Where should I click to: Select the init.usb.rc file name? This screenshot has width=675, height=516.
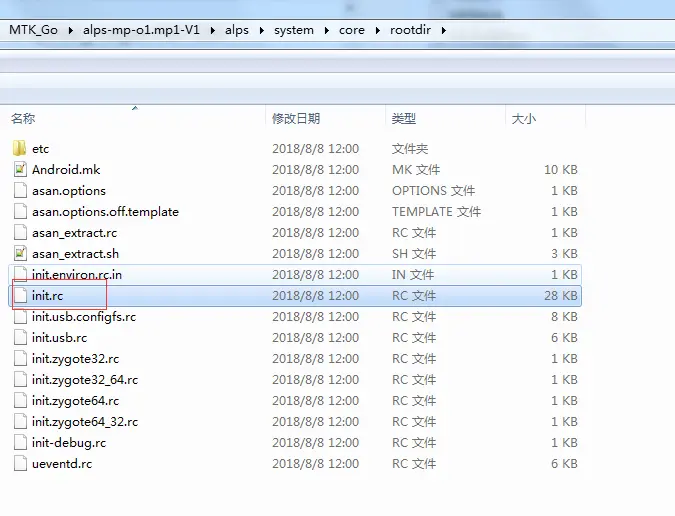click(59, 338)
